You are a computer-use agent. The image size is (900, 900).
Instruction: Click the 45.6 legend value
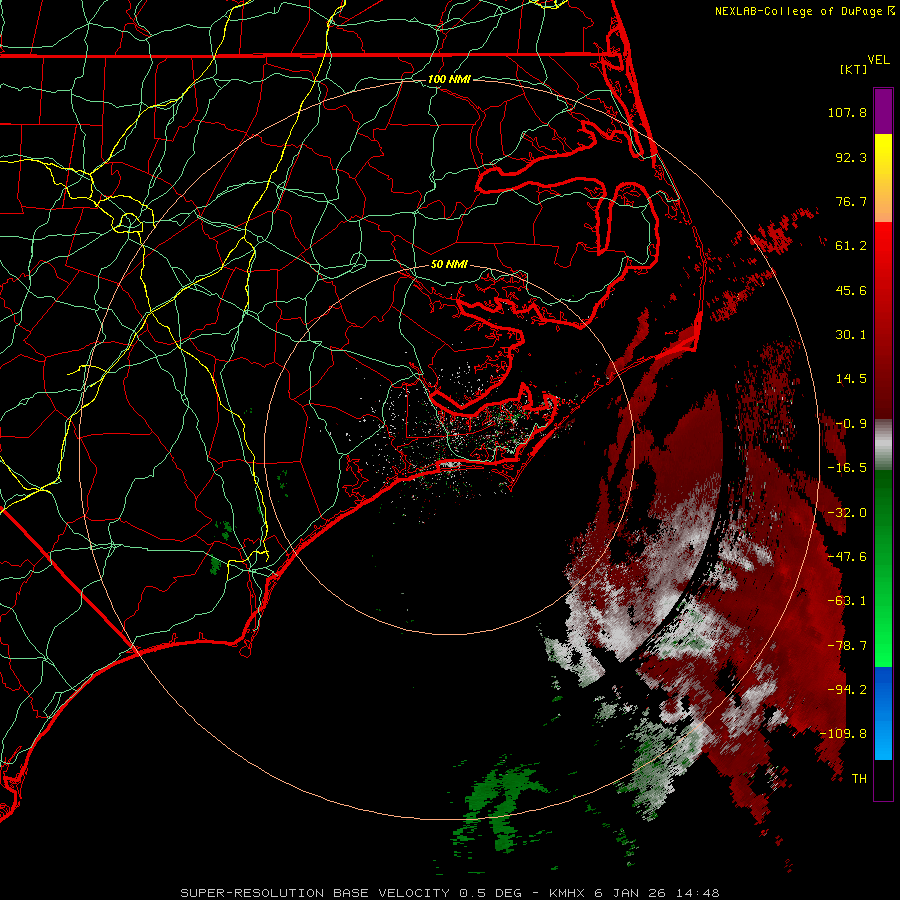coord(851,290)
